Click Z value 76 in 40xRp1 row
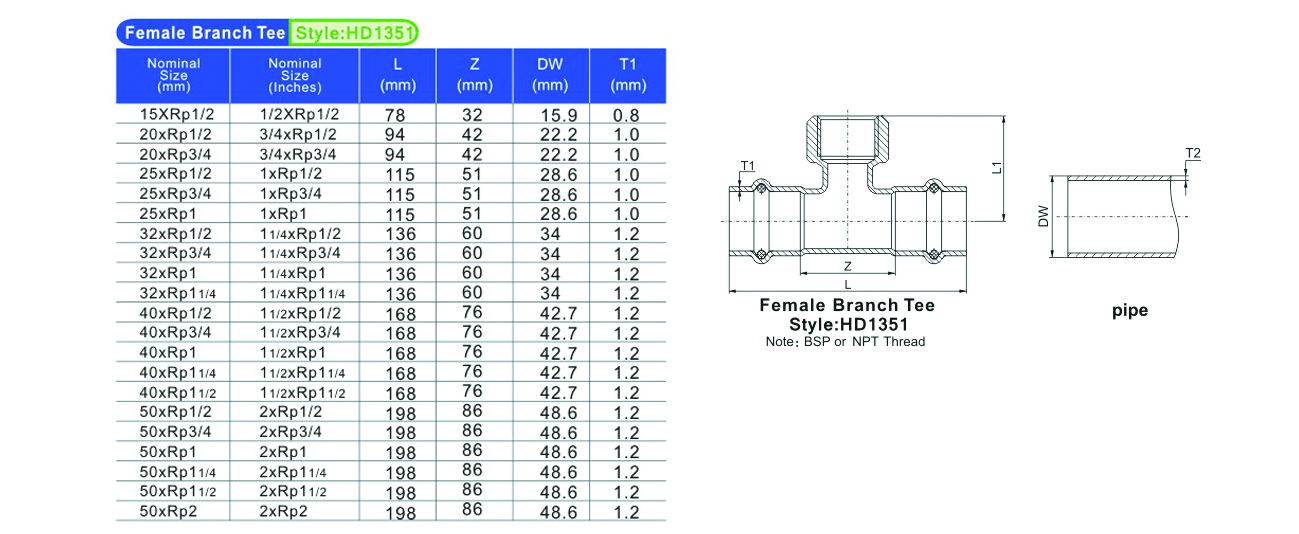 pos(472,351)
